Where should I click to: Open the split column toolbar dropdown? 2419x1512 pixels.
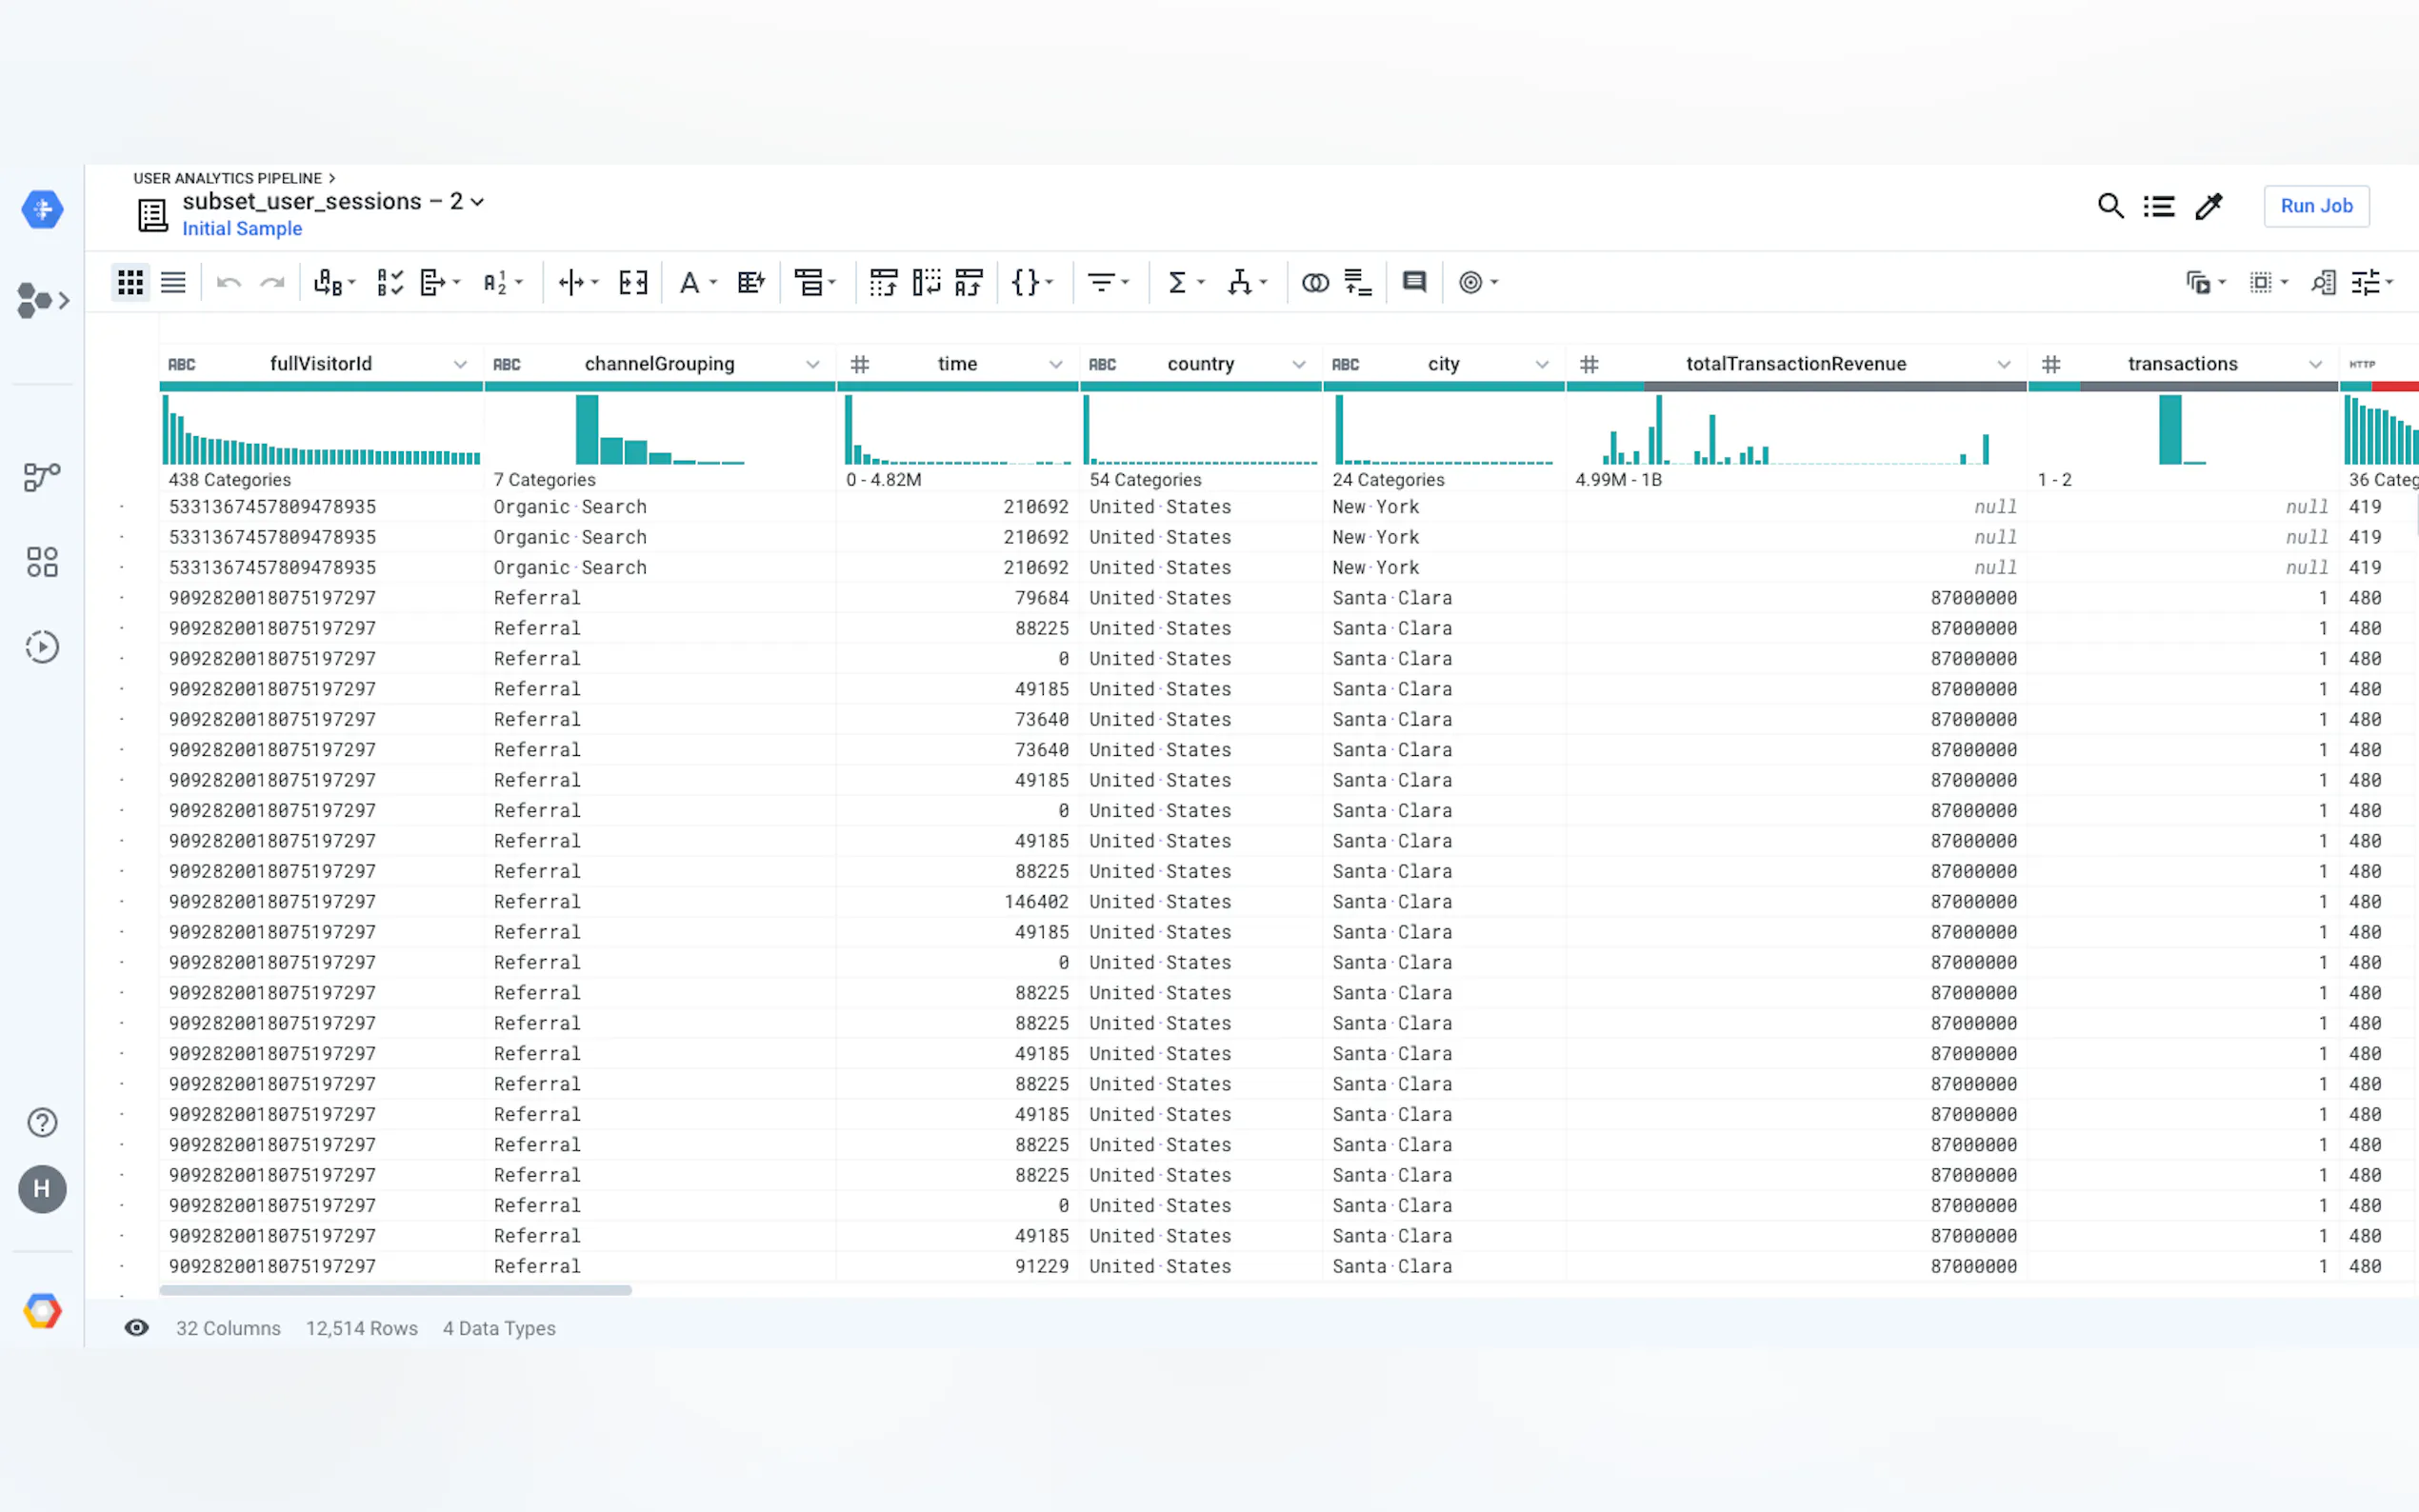click(x=578, y=283)
